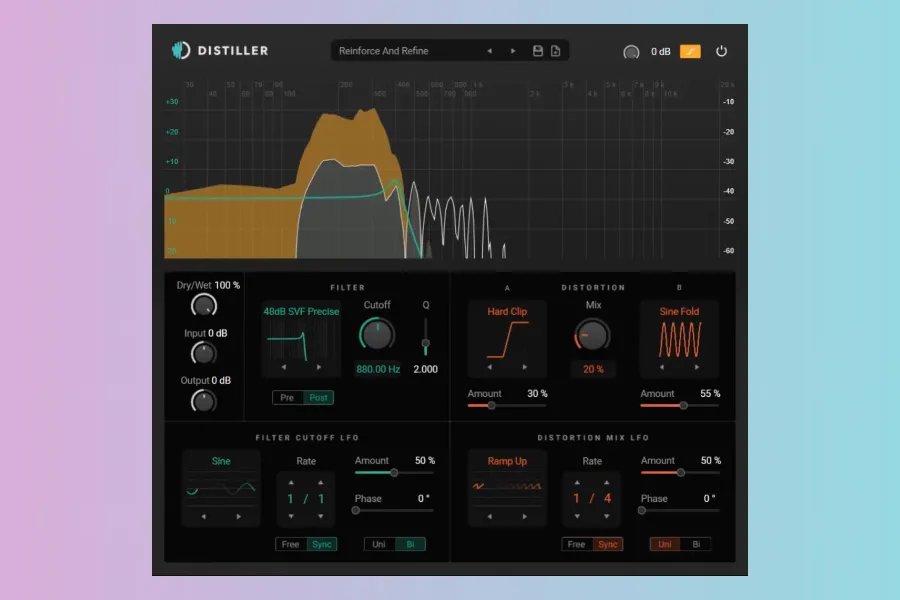Image resolution: width=900 pixels, height=600 pixels.
Task: Select previous filter type arrow
Action: tap(284, 367)
